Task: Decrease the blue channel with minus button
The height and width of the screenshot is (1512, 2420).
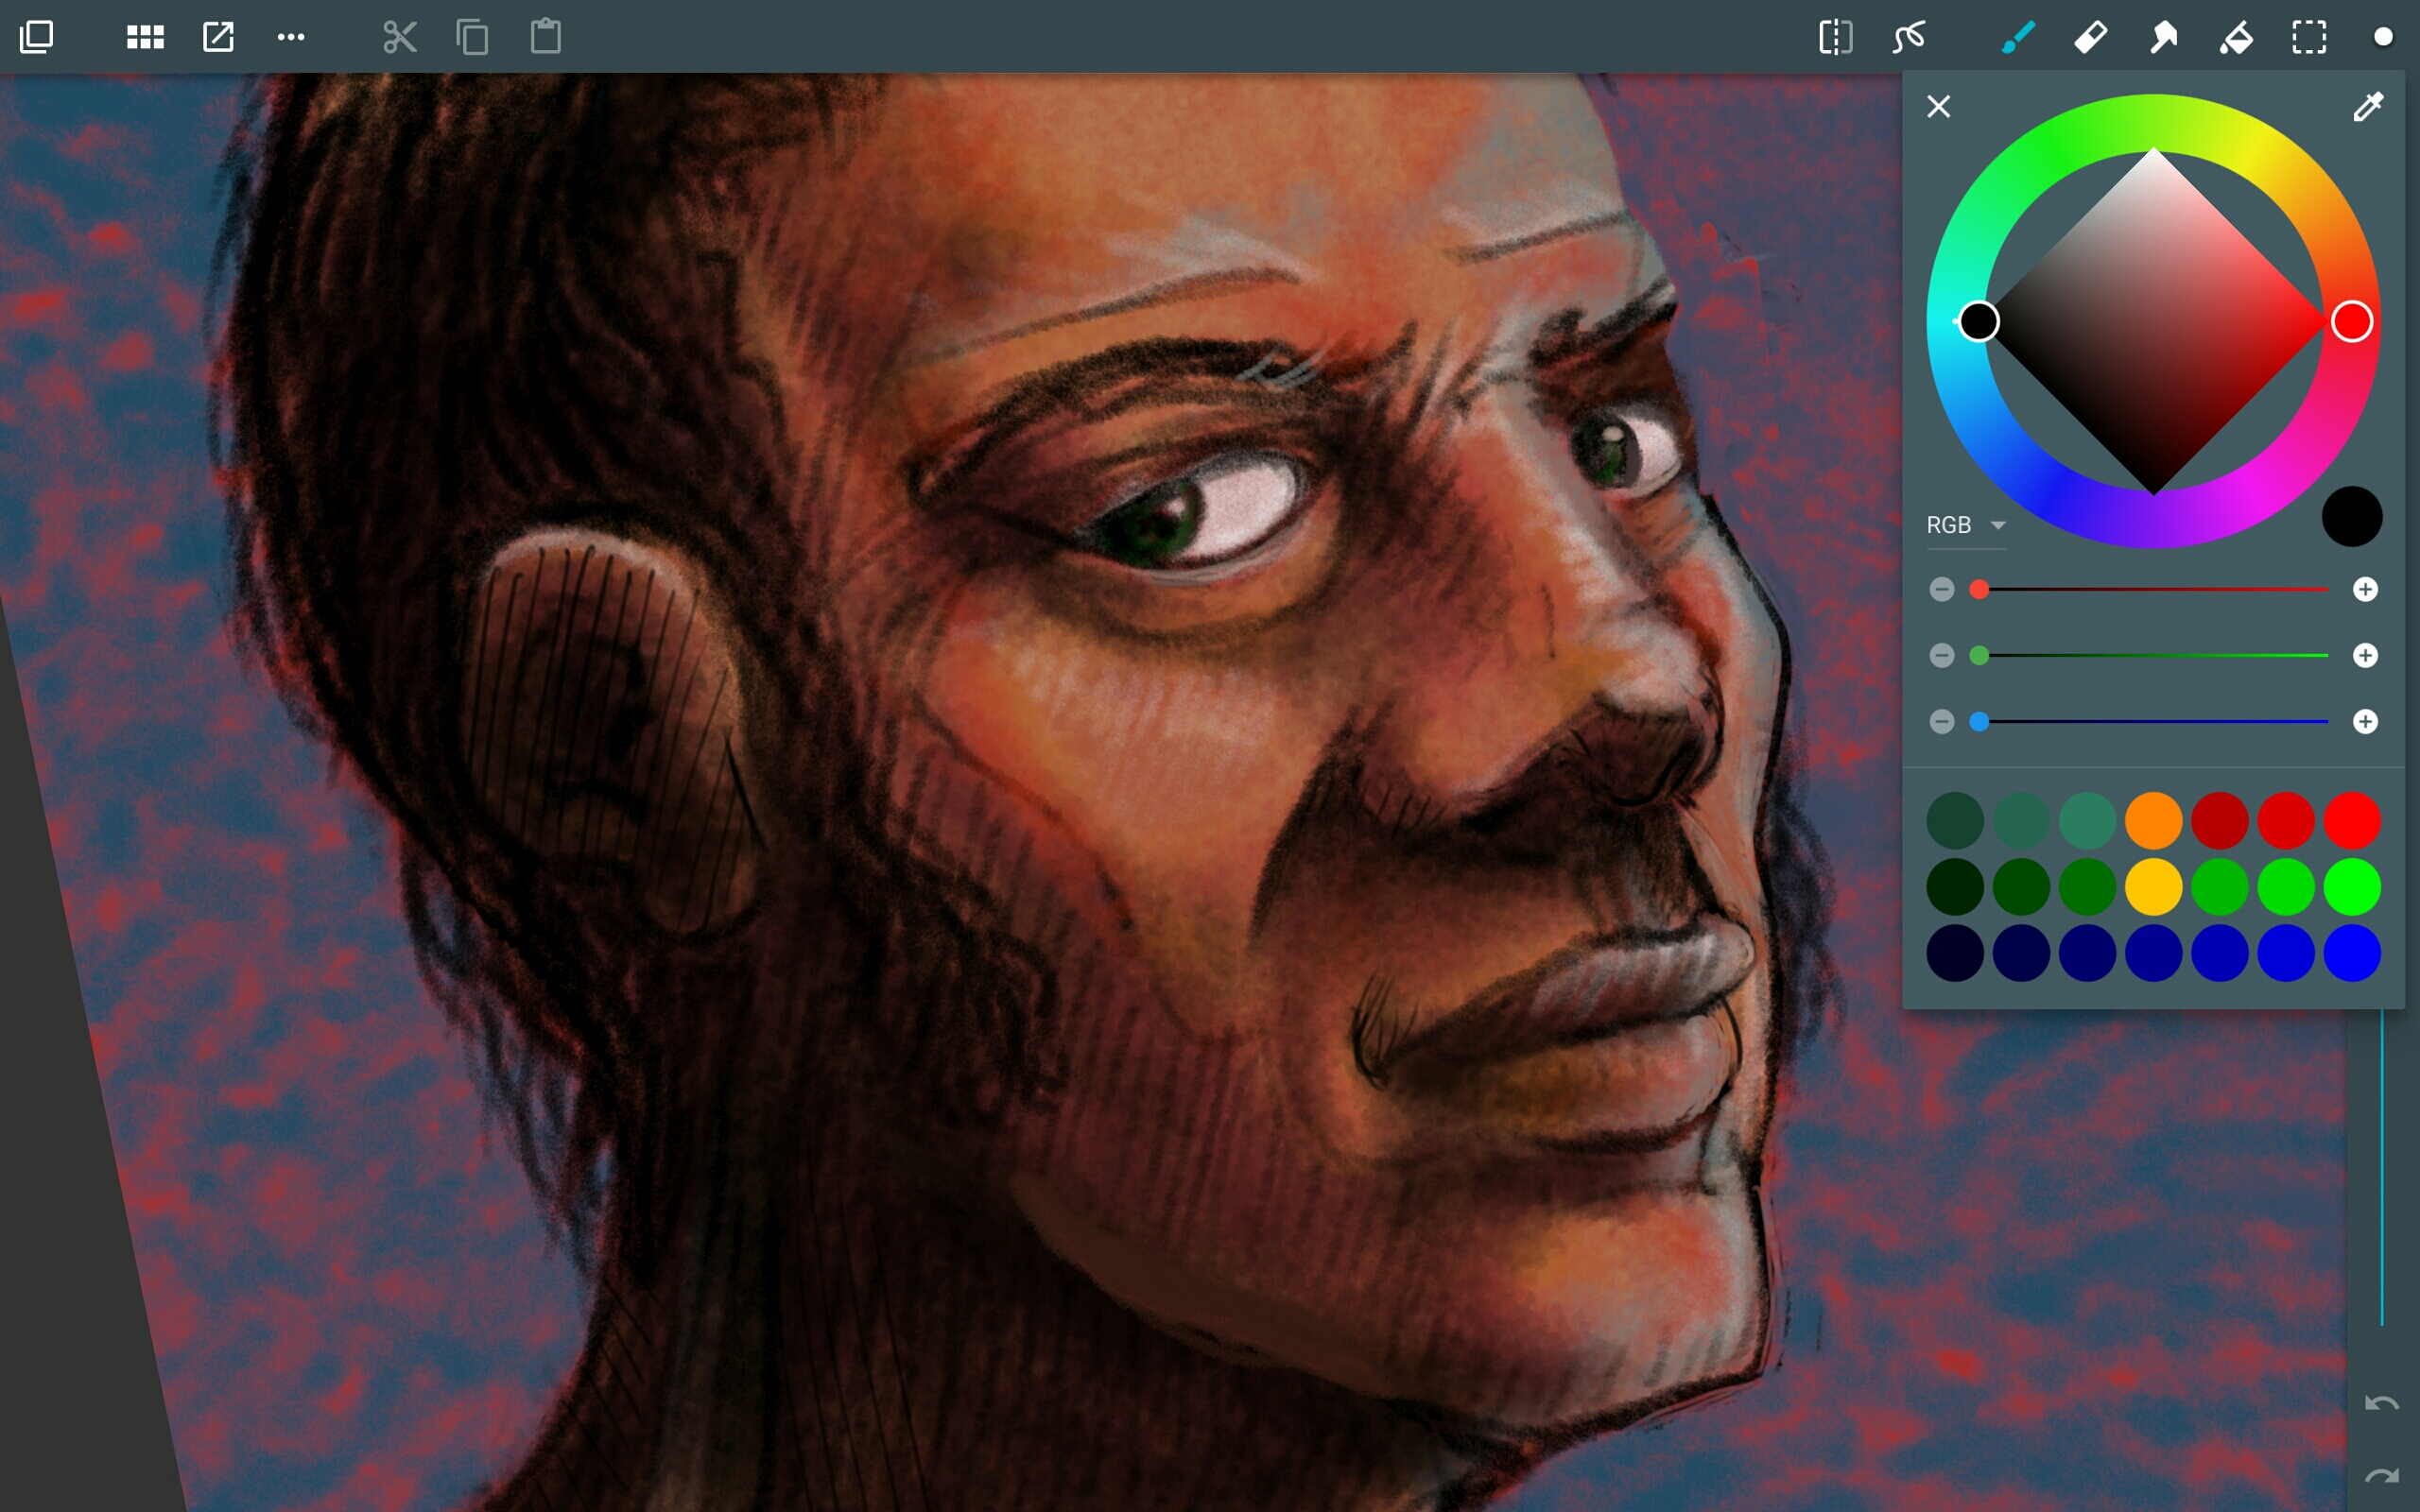Action: [x=1943, y=721]
